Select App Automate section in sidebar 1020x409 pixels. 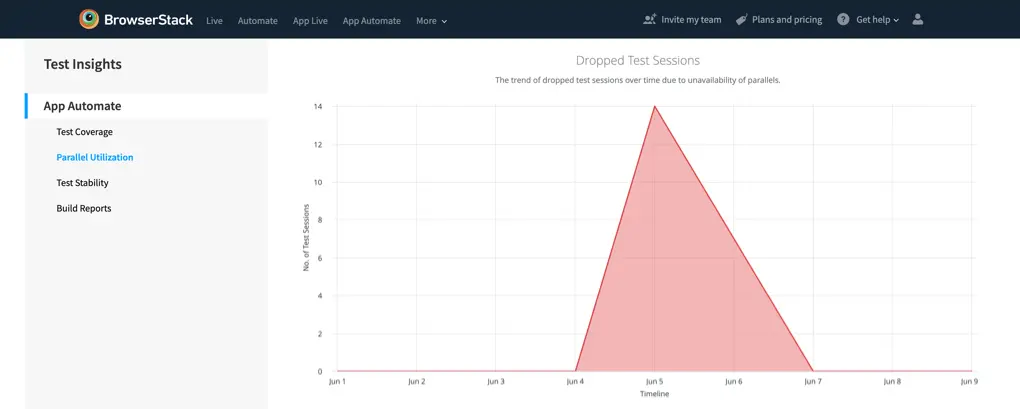[x=82, y=106]
